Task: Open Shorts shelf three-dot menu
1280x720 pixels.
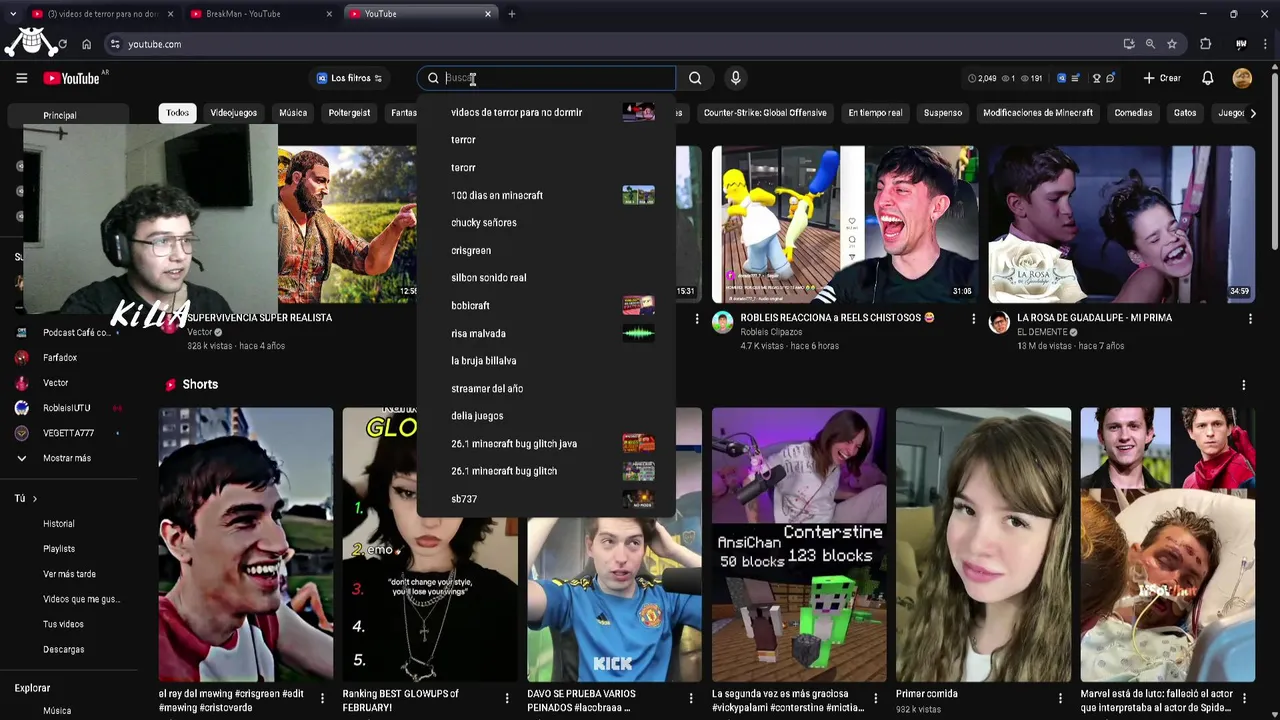Action: click(x=1243, y=385)
